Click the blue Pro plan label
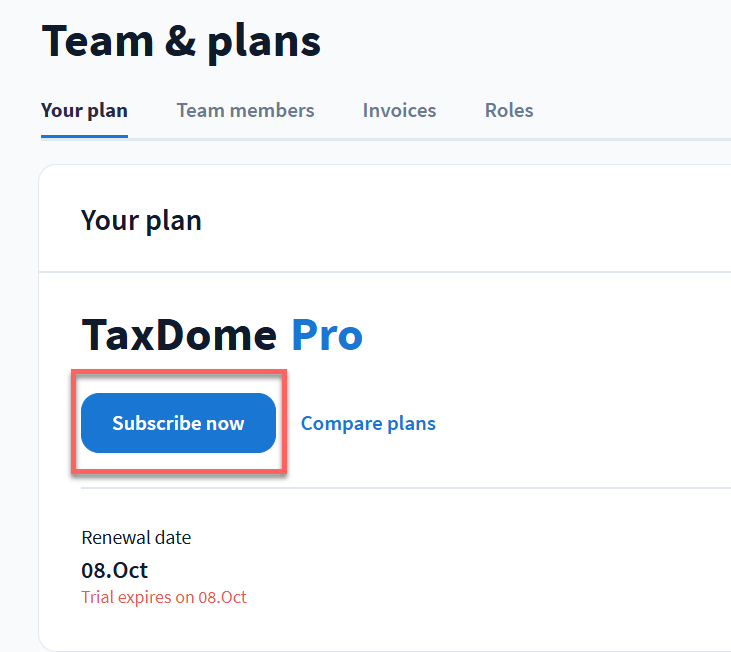 pos(326,335)
